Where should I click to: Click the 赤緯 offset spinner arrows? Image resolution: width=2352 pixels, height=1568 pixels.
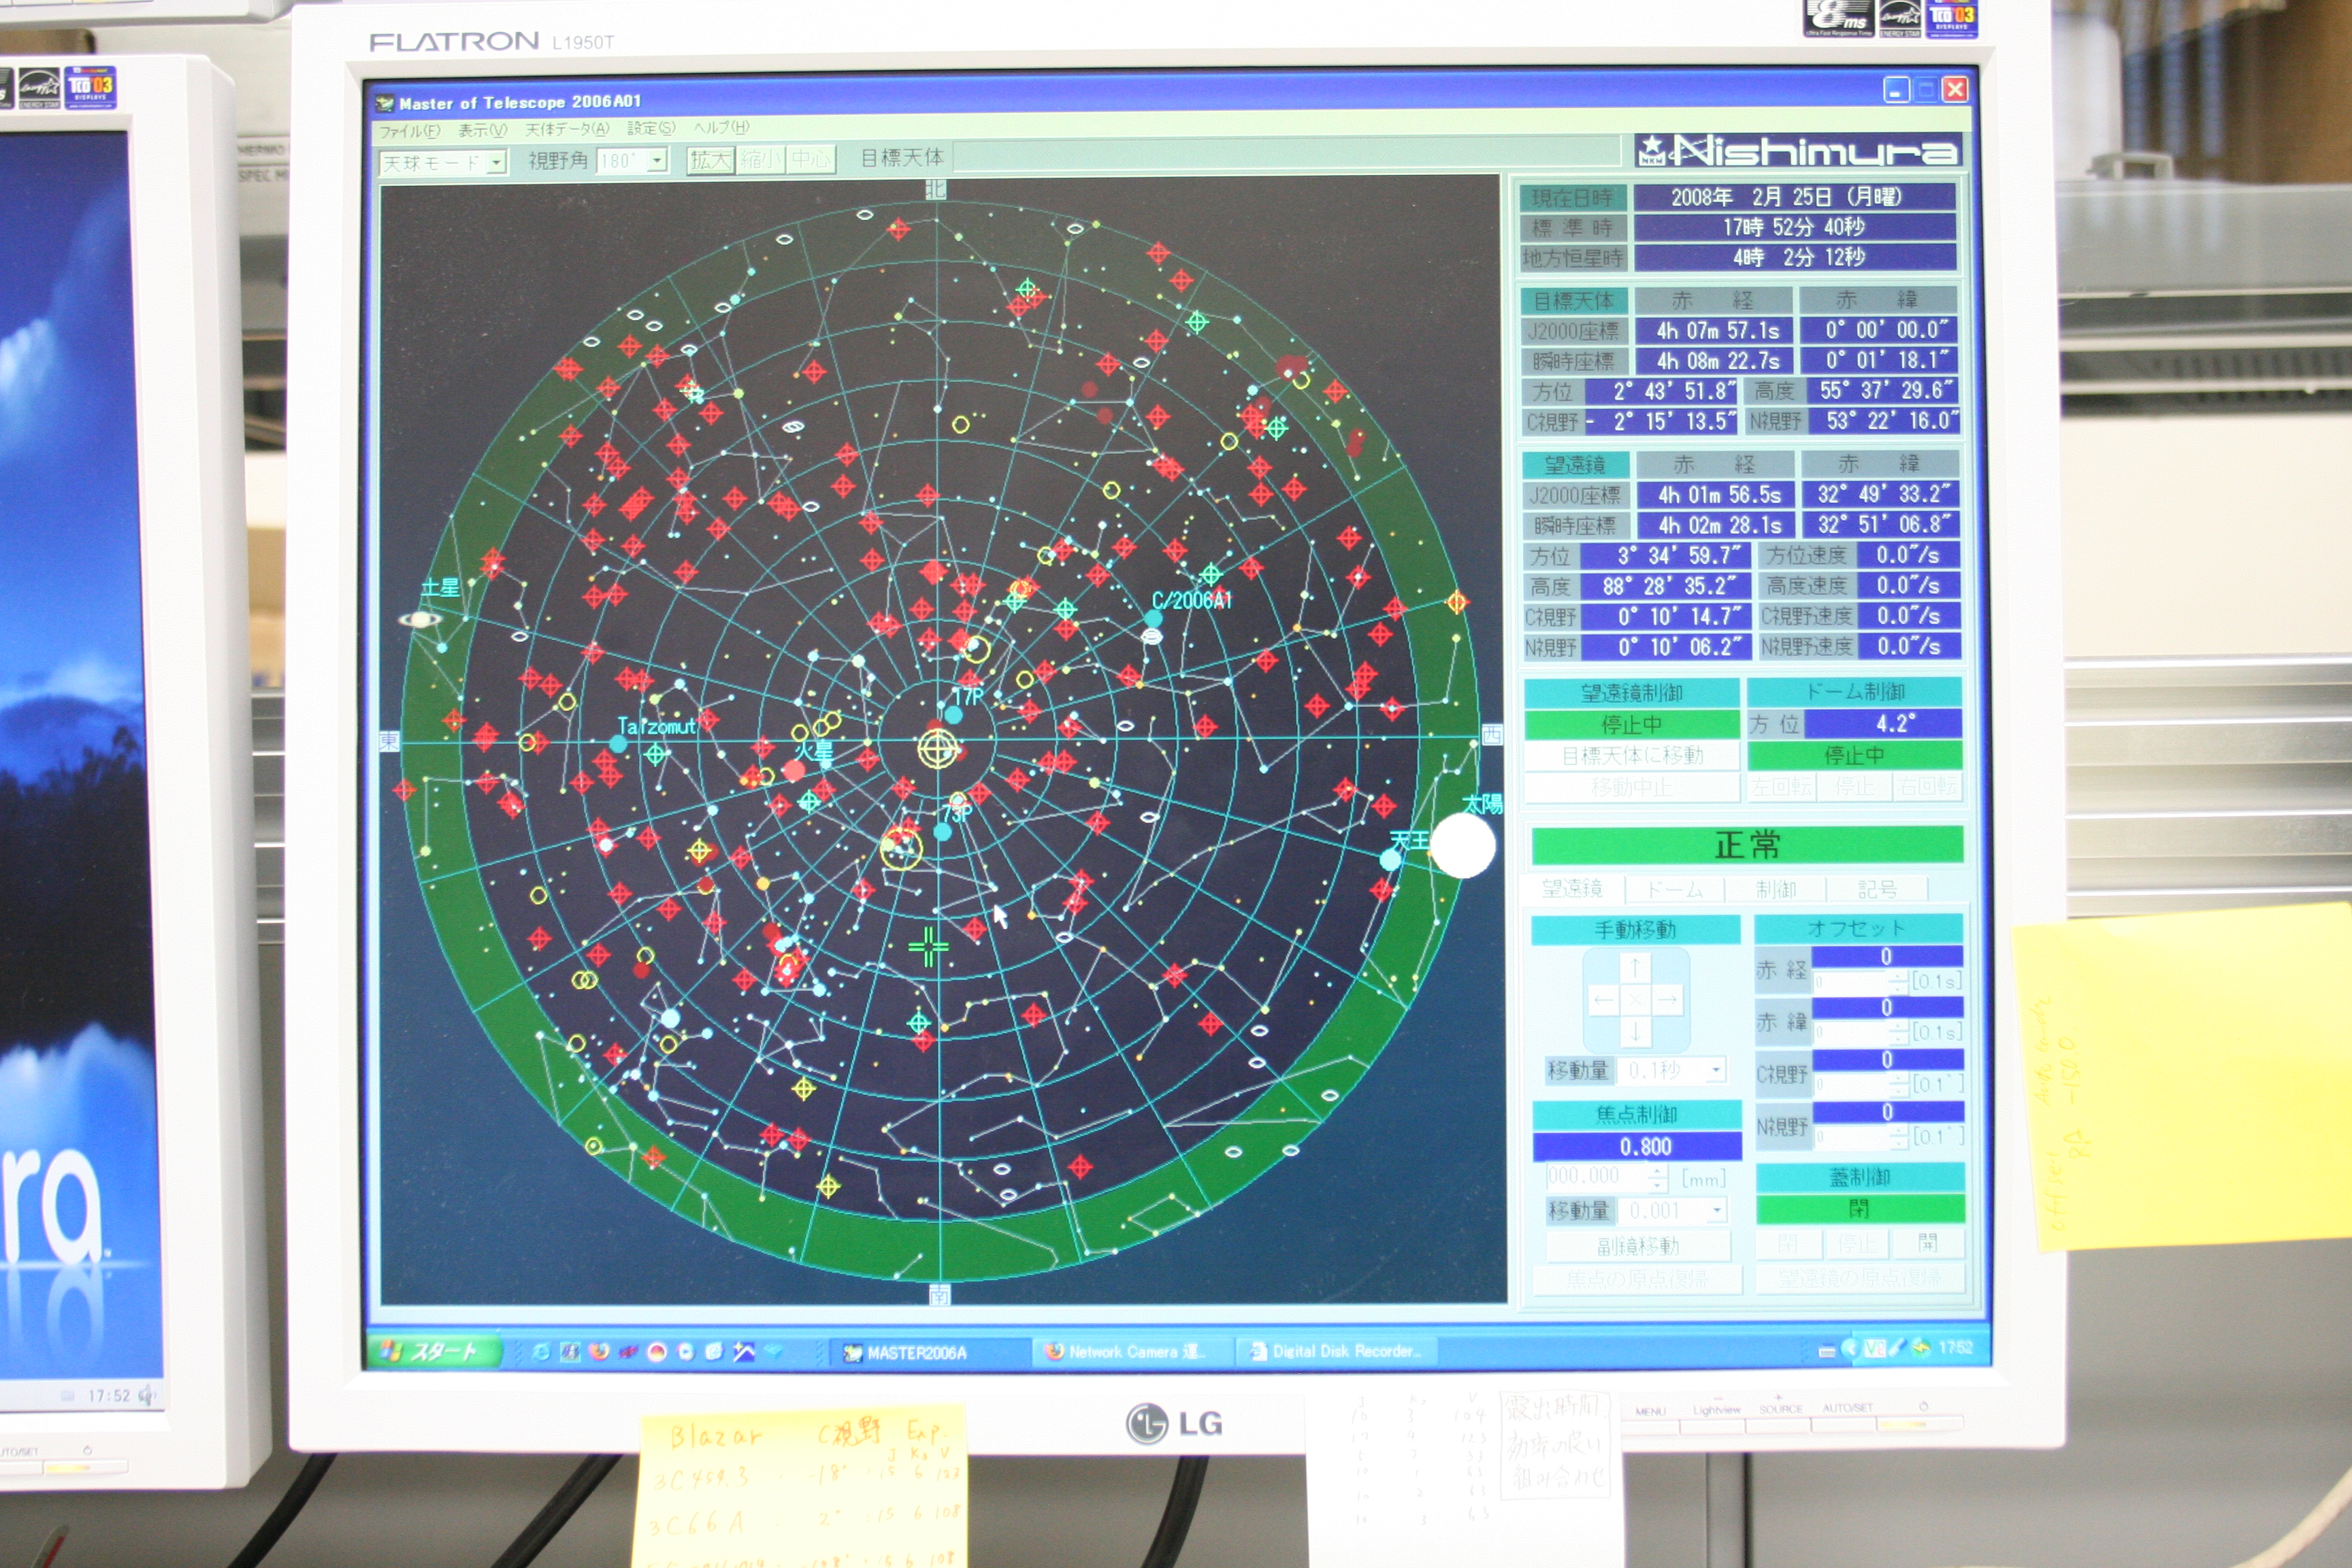1898,1032
